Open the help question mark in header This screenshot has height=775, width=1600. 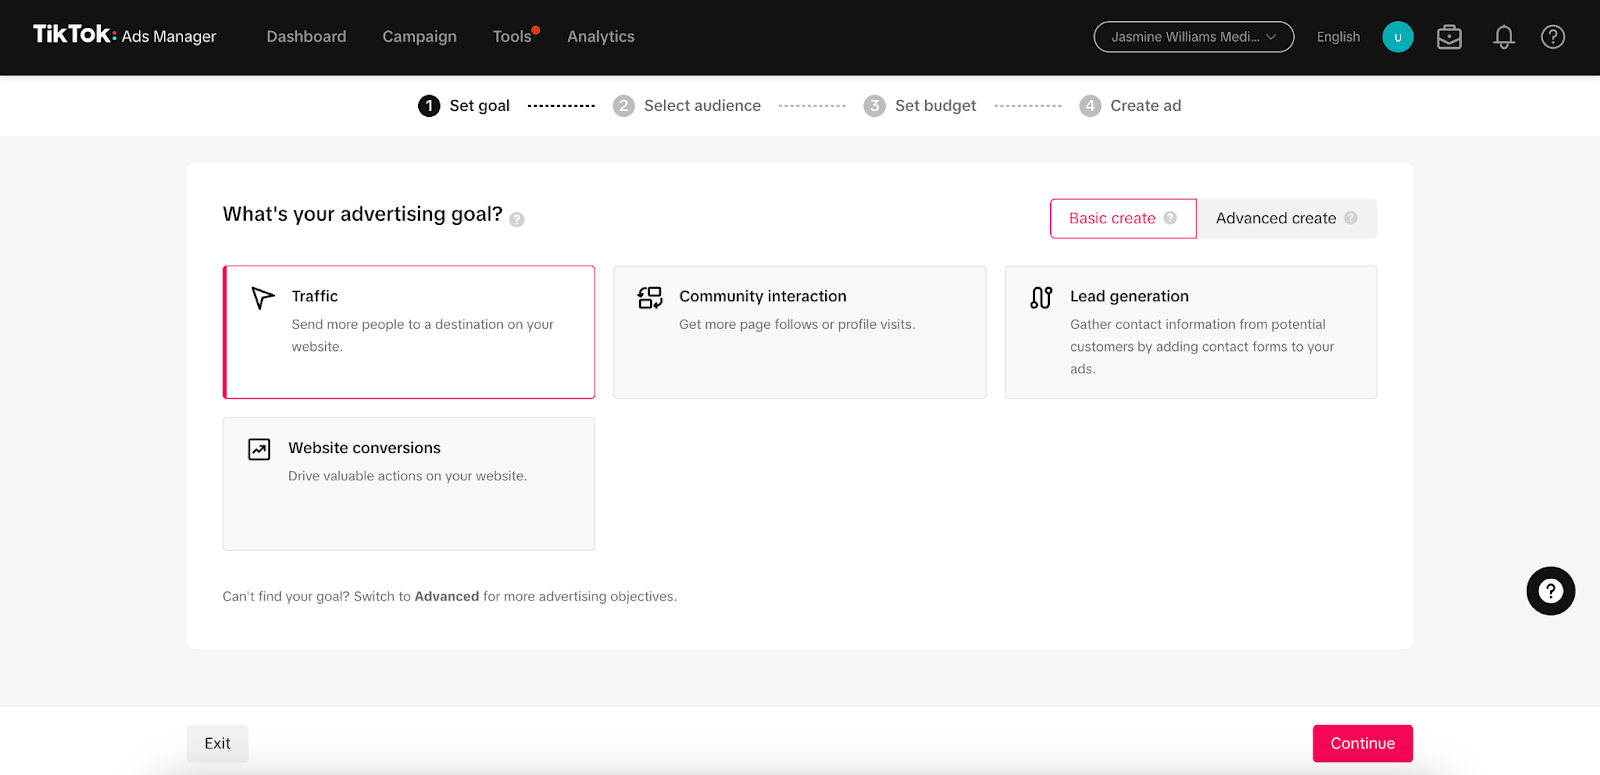point(1552,37)
